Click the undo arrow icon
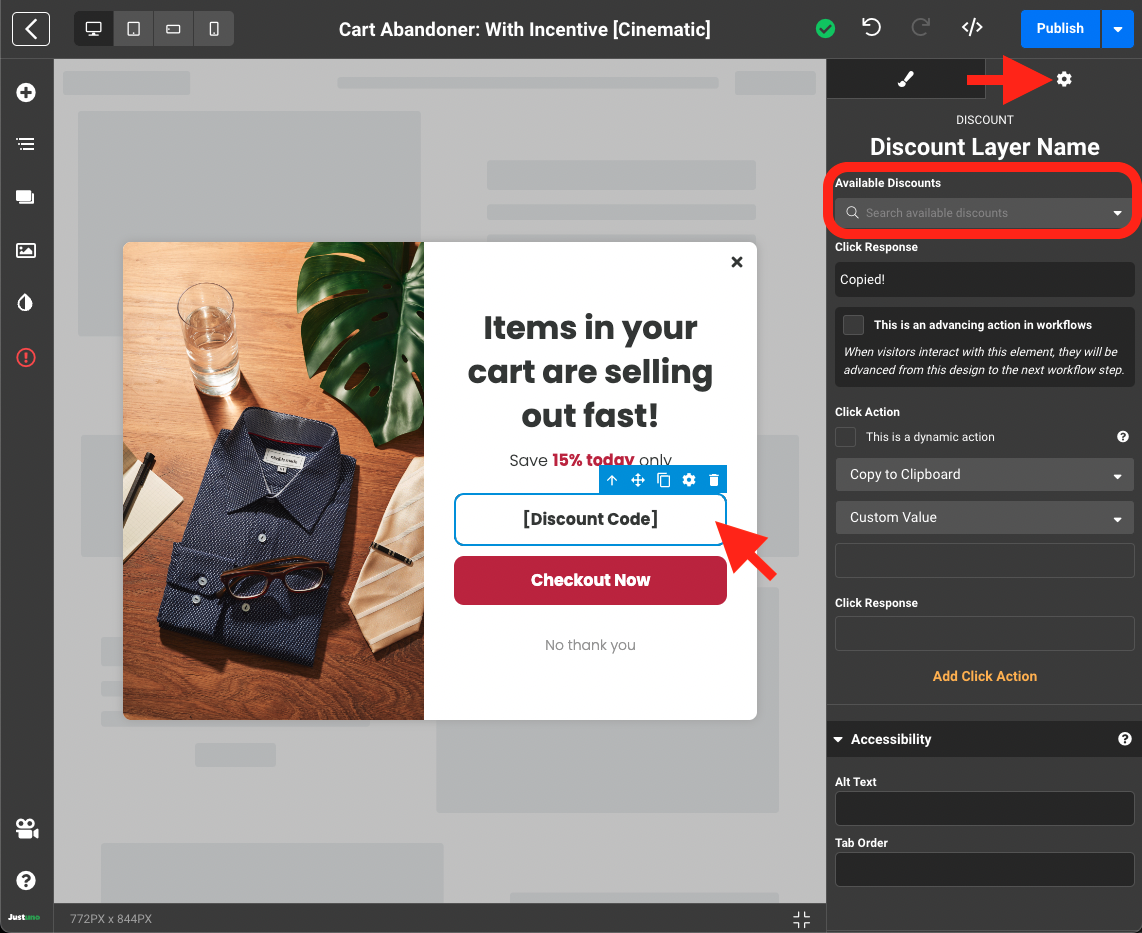 pos(871,28)
